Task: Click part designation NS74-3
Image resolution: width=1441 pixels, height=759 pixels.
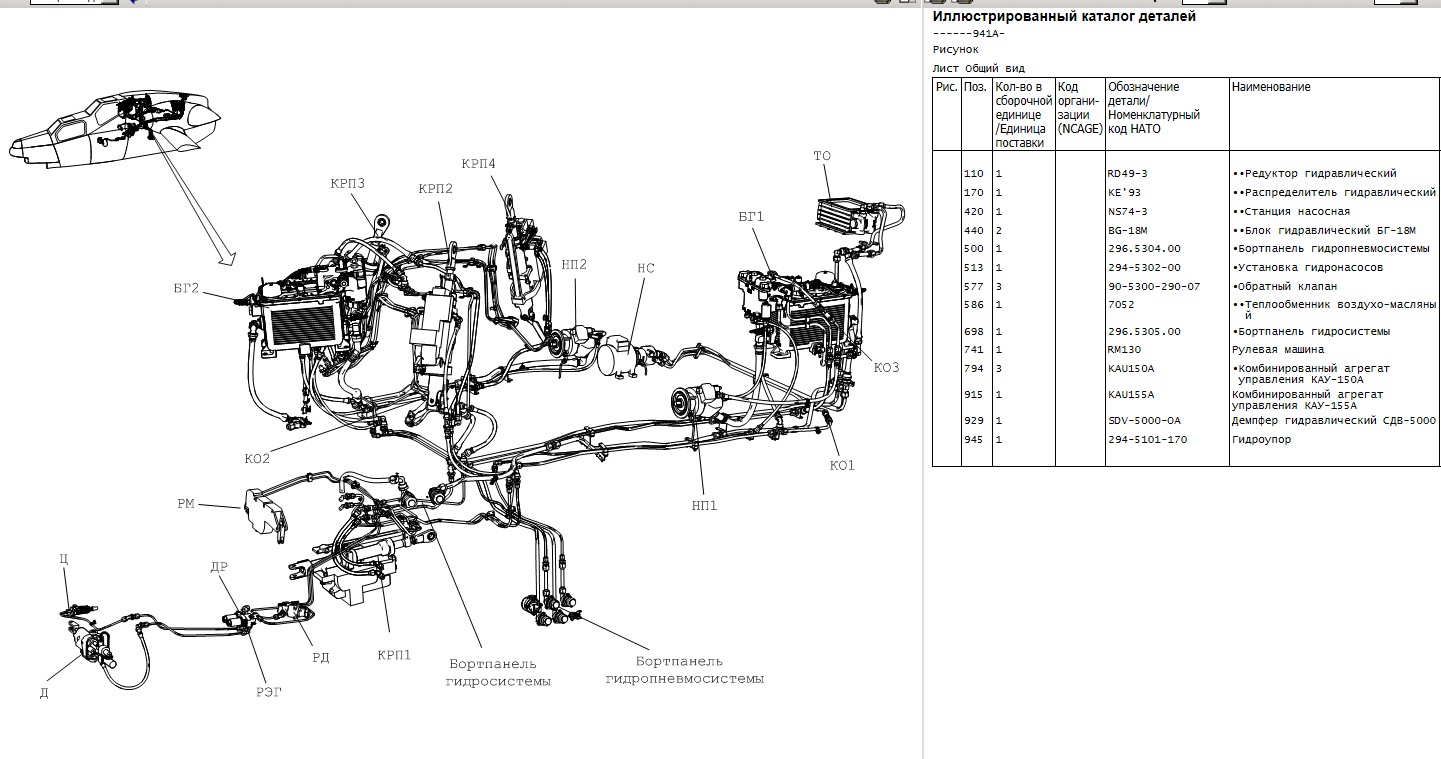Action: pos(1128,211)
